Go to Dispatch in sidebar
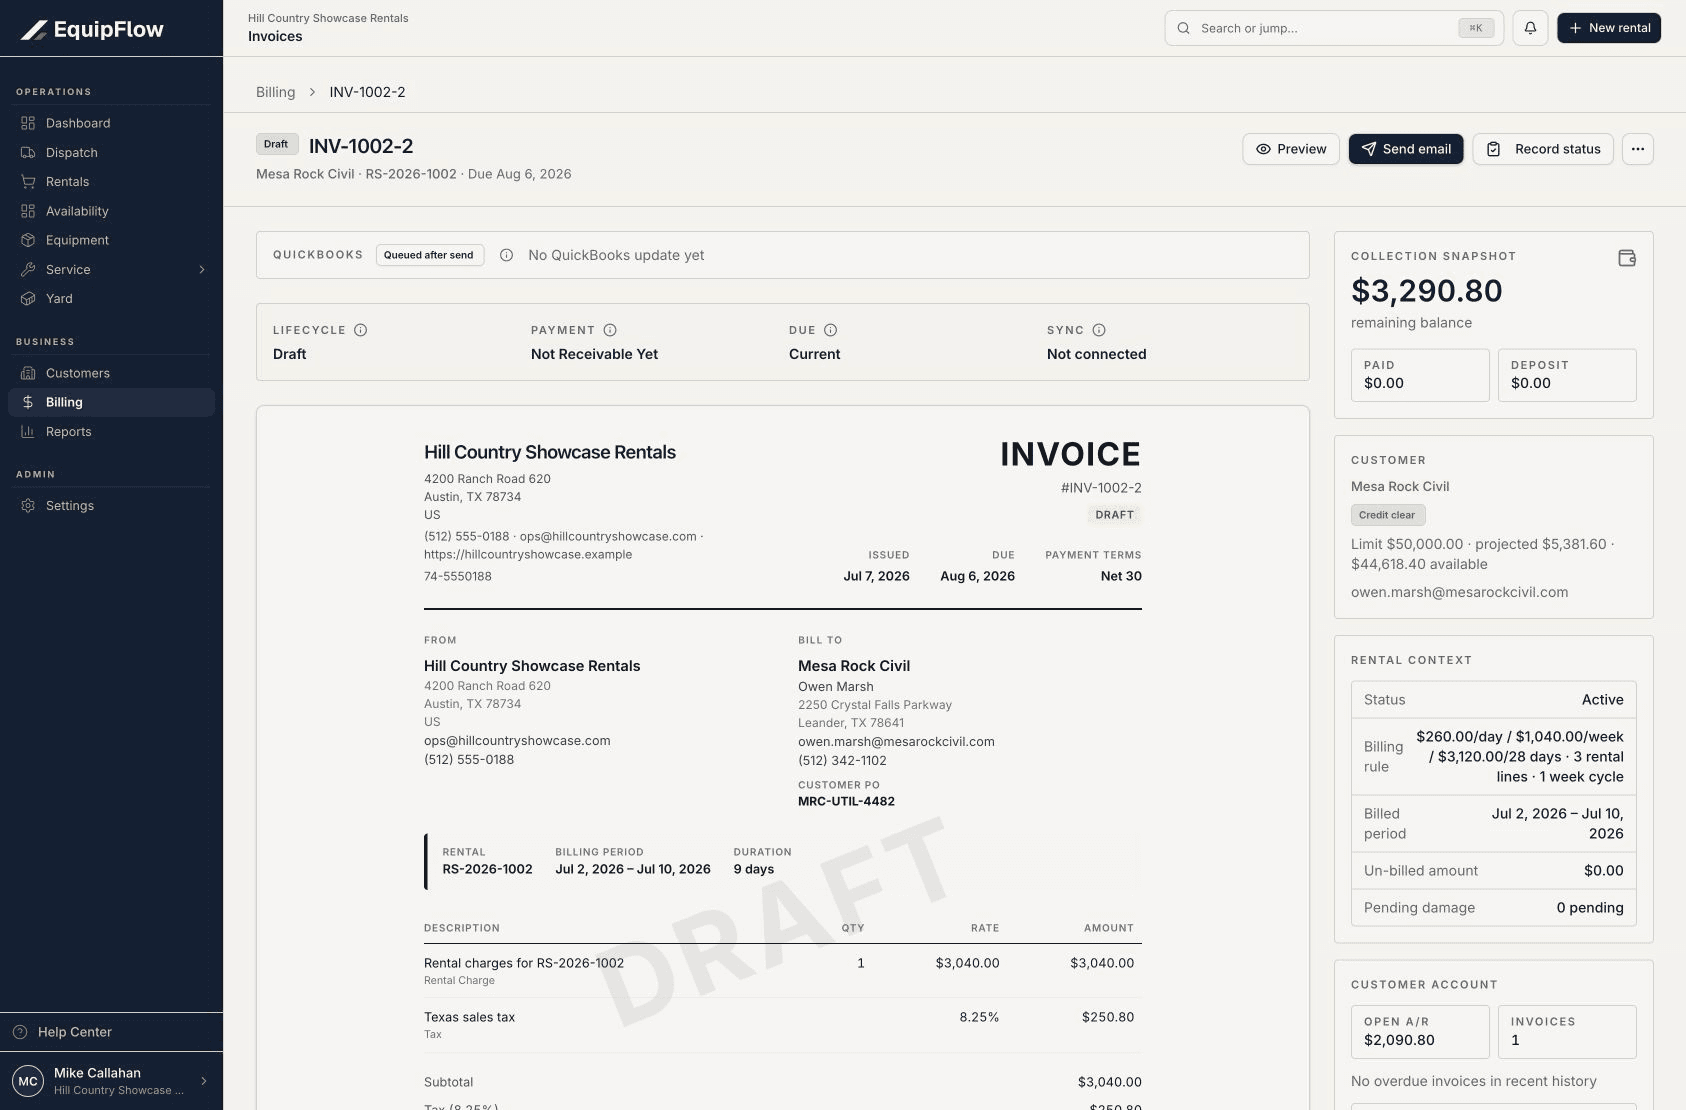 [x=111, y=153]
